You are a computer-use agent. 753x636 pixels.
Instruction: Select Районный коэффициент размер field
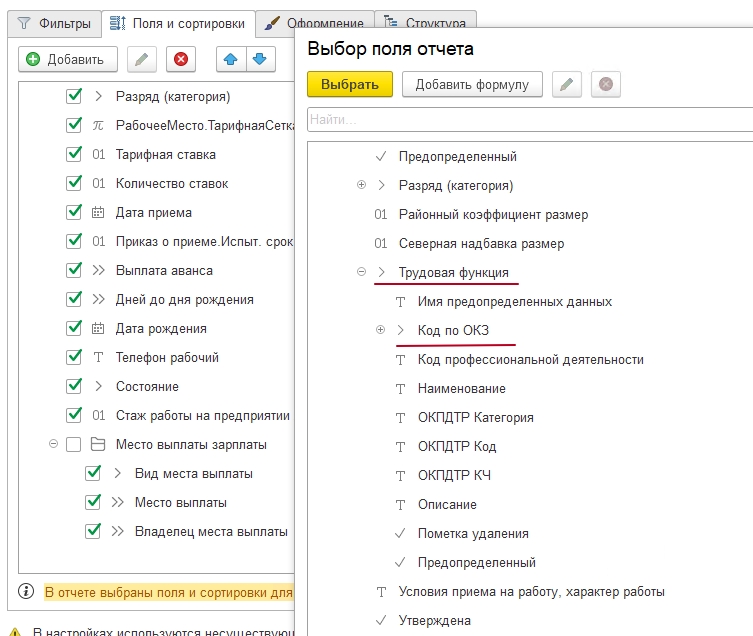point(493,215)
